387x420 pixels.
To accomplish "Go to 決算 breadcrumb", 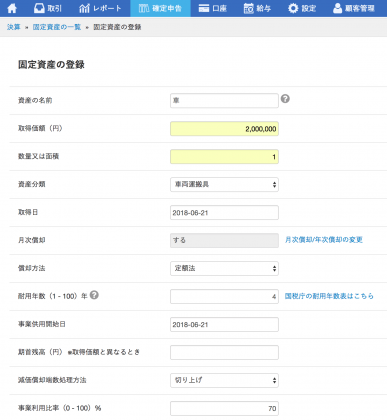I will [14, 27].
